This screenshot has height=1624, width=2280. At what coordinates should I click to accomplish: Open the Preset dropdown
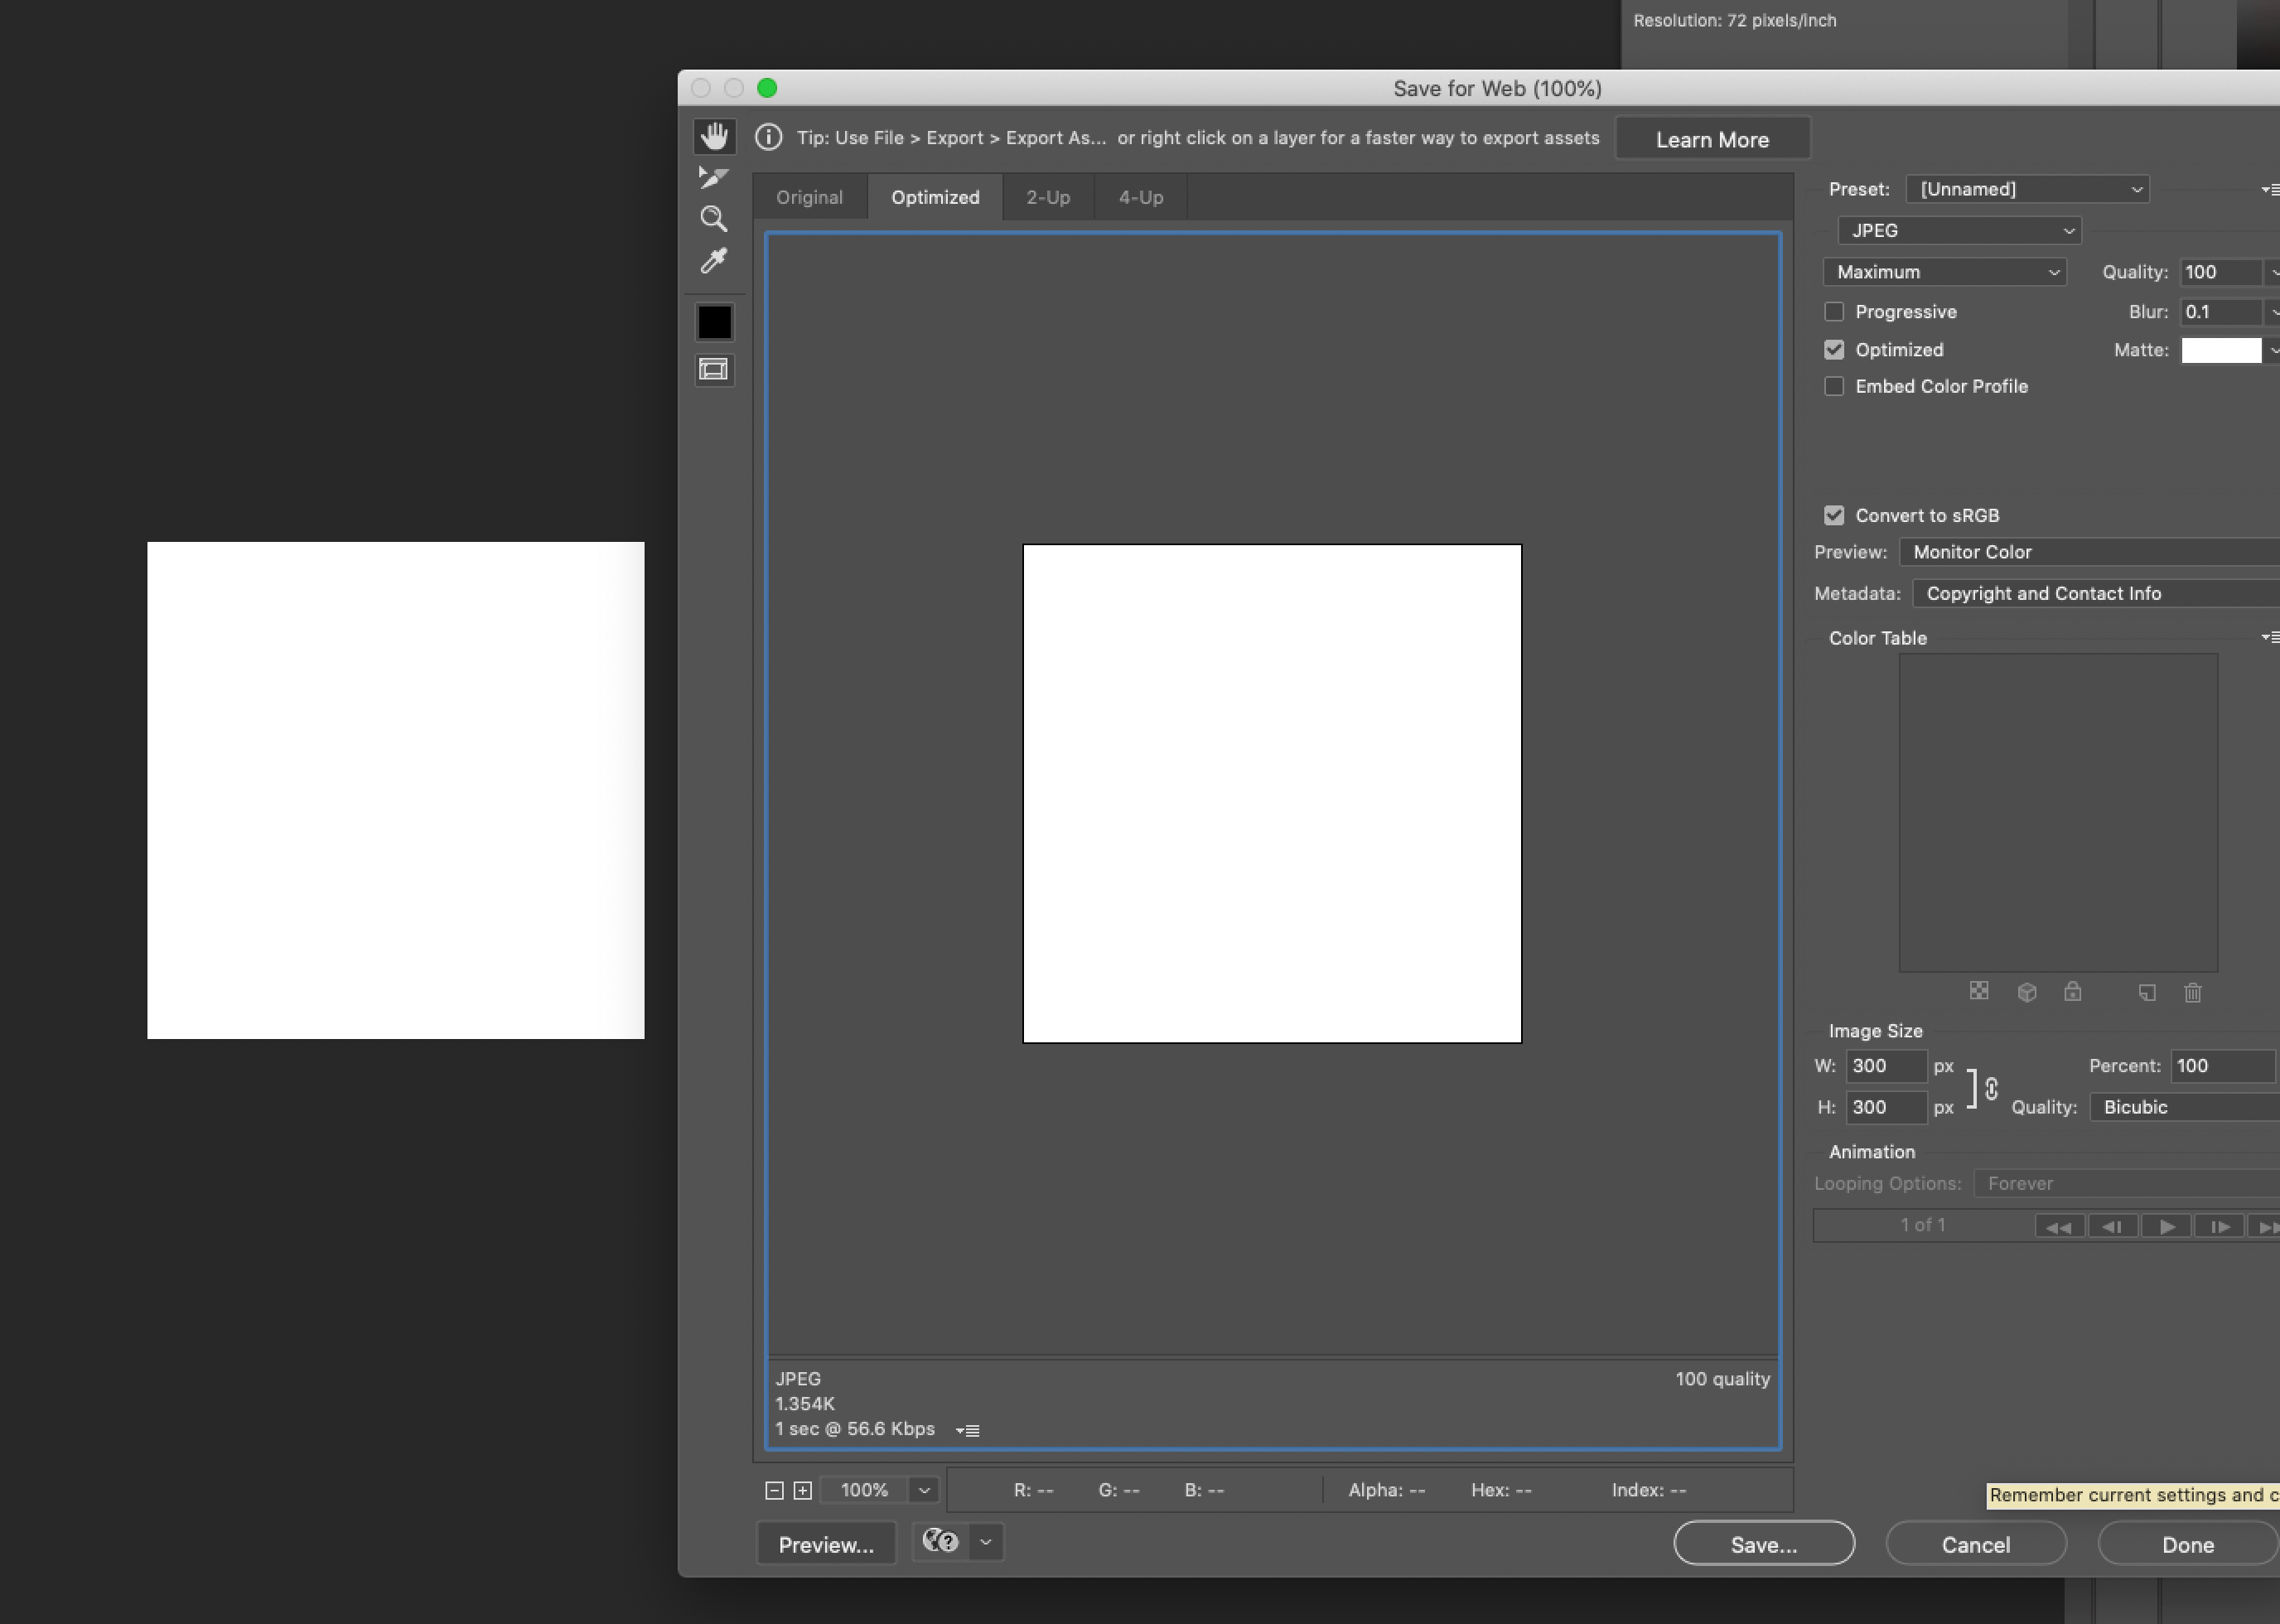pos(2027,188)
